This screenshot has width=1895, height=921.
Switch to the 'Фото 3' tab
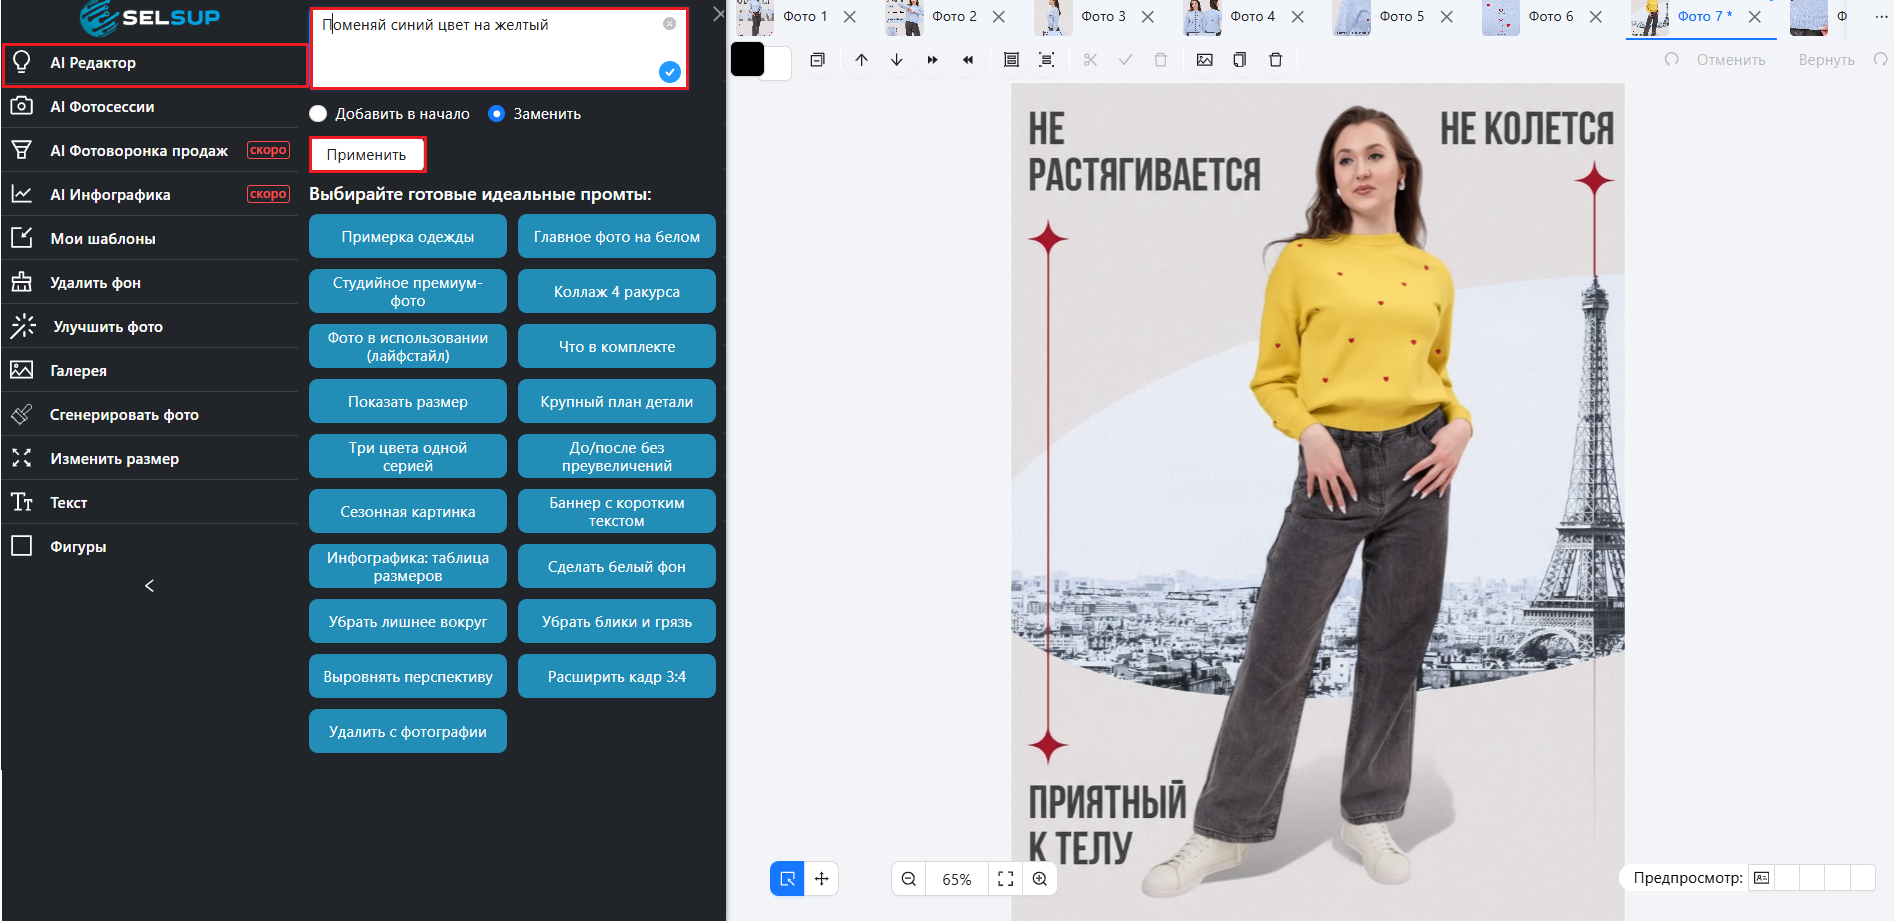[1102, 17]
